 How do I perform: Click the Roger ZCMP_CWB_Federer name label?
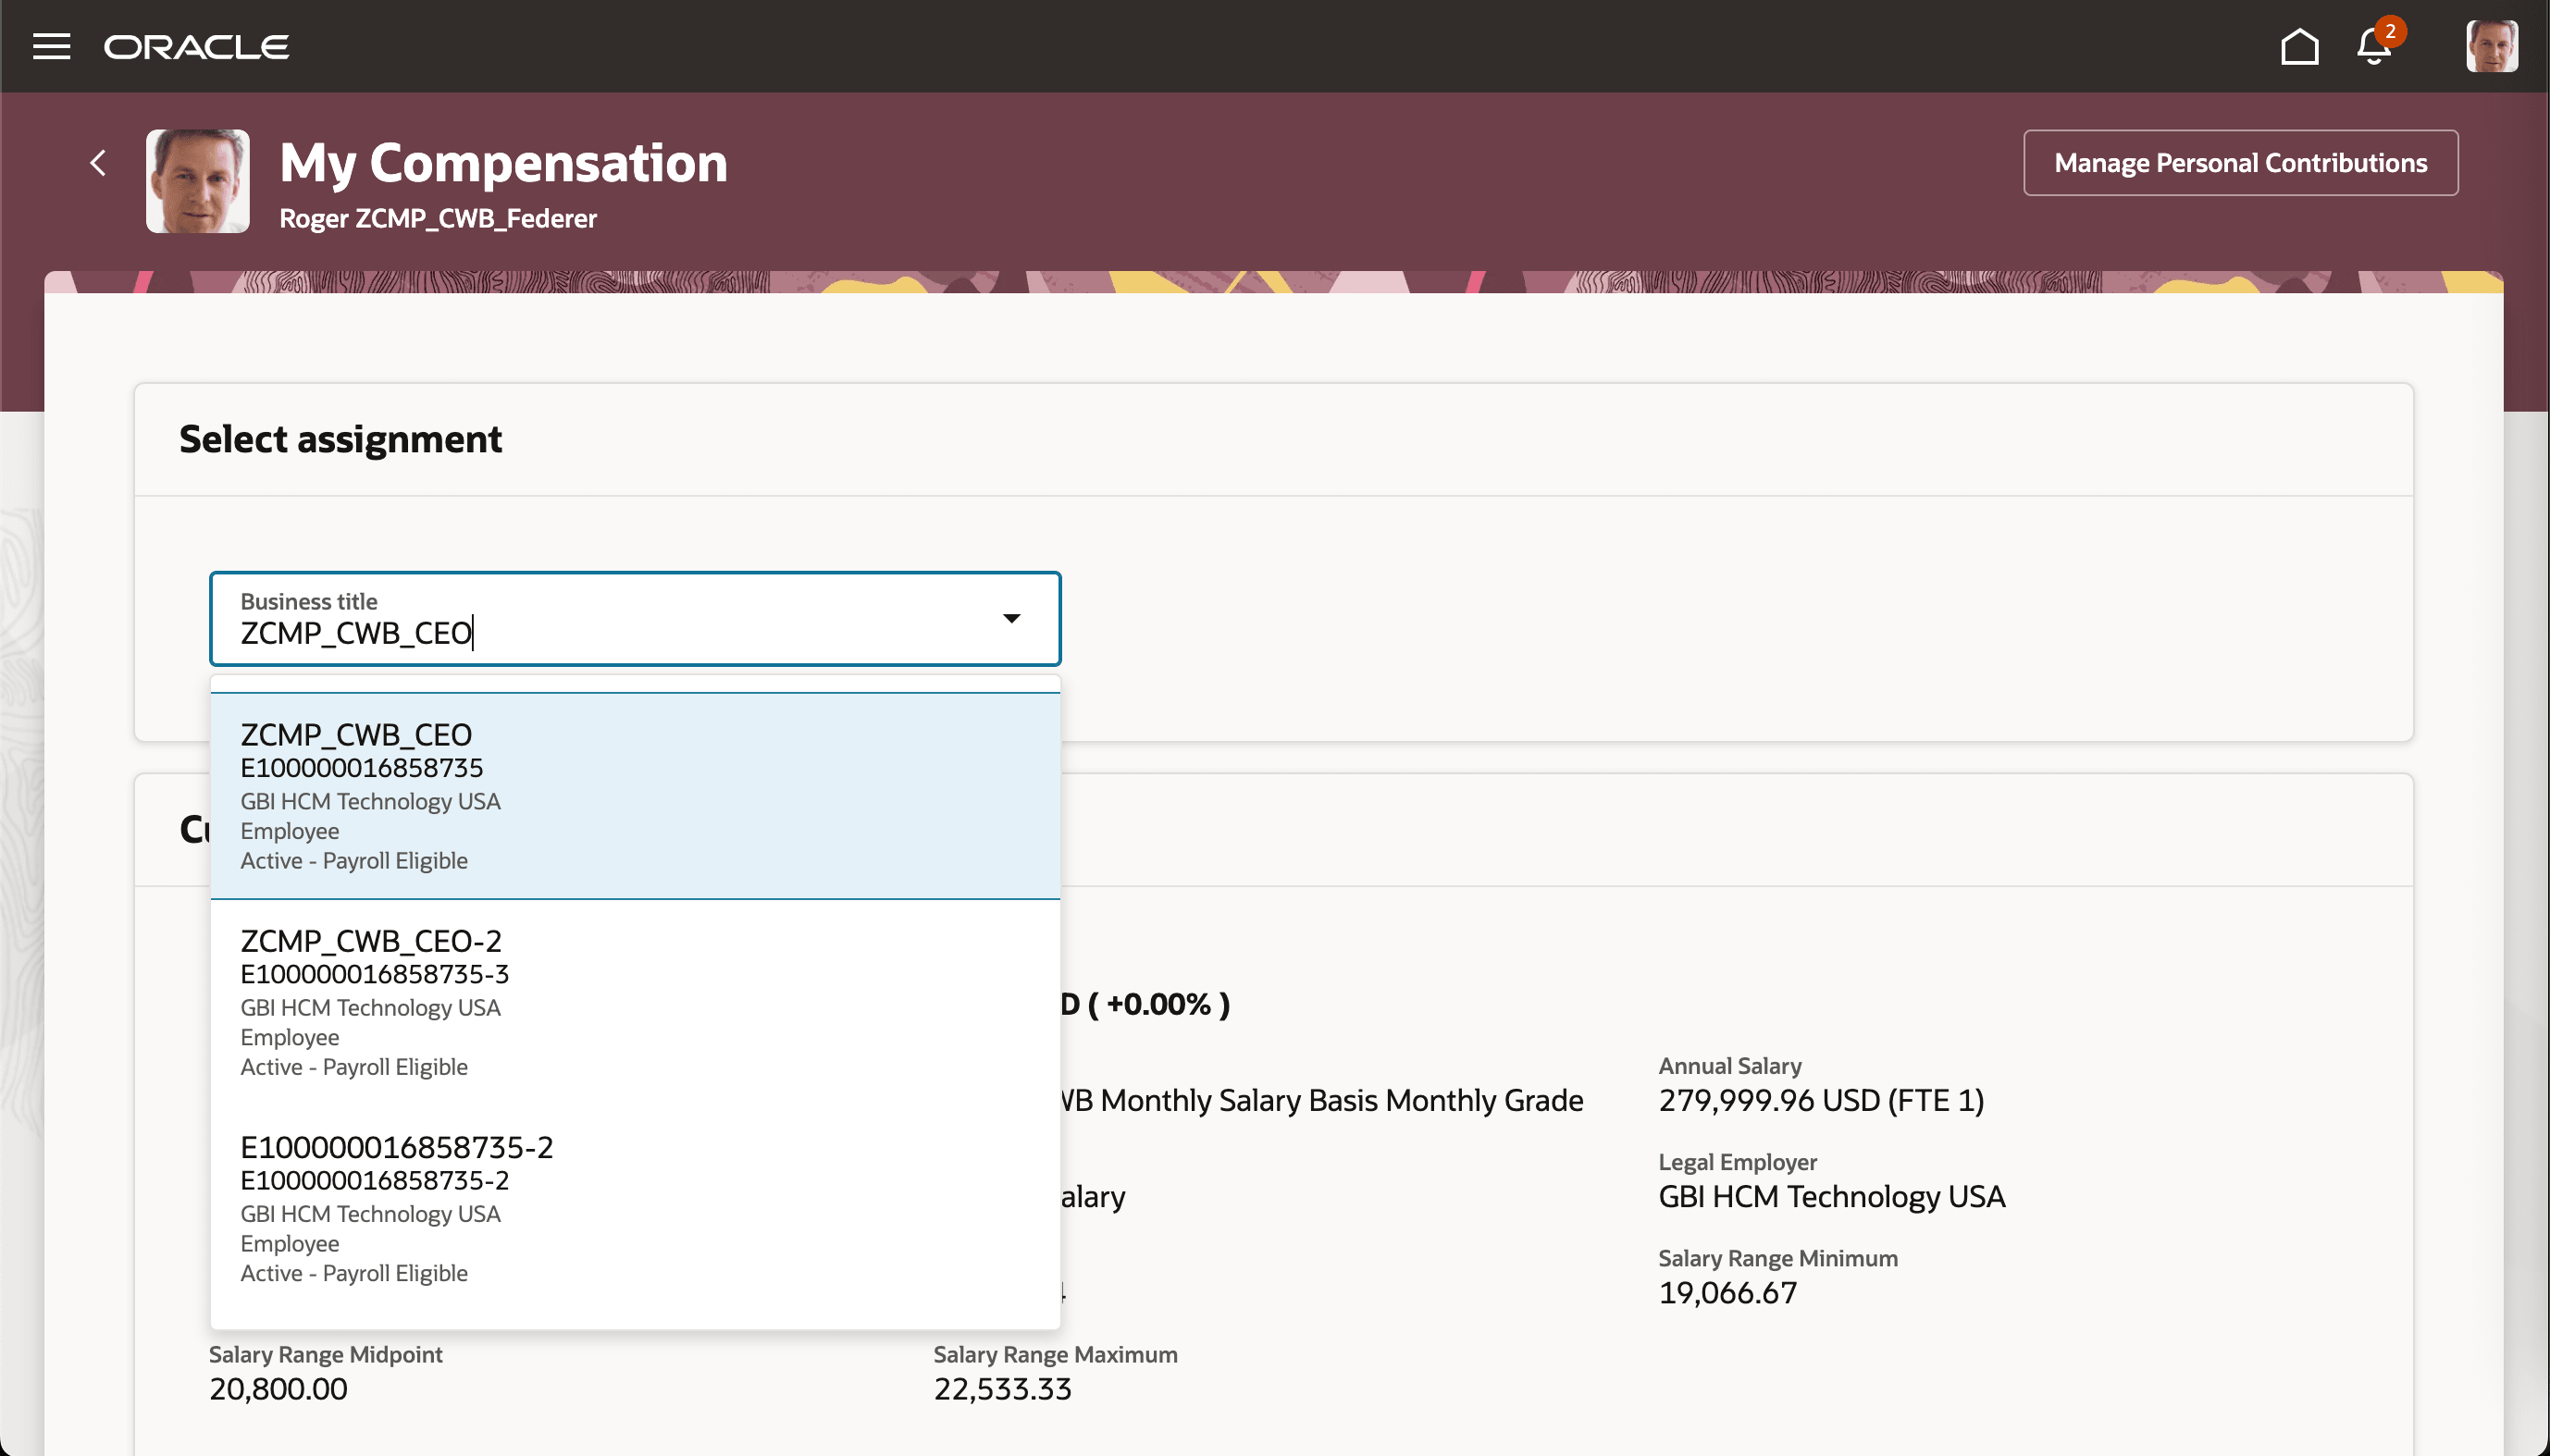click(x=437, y=218)
